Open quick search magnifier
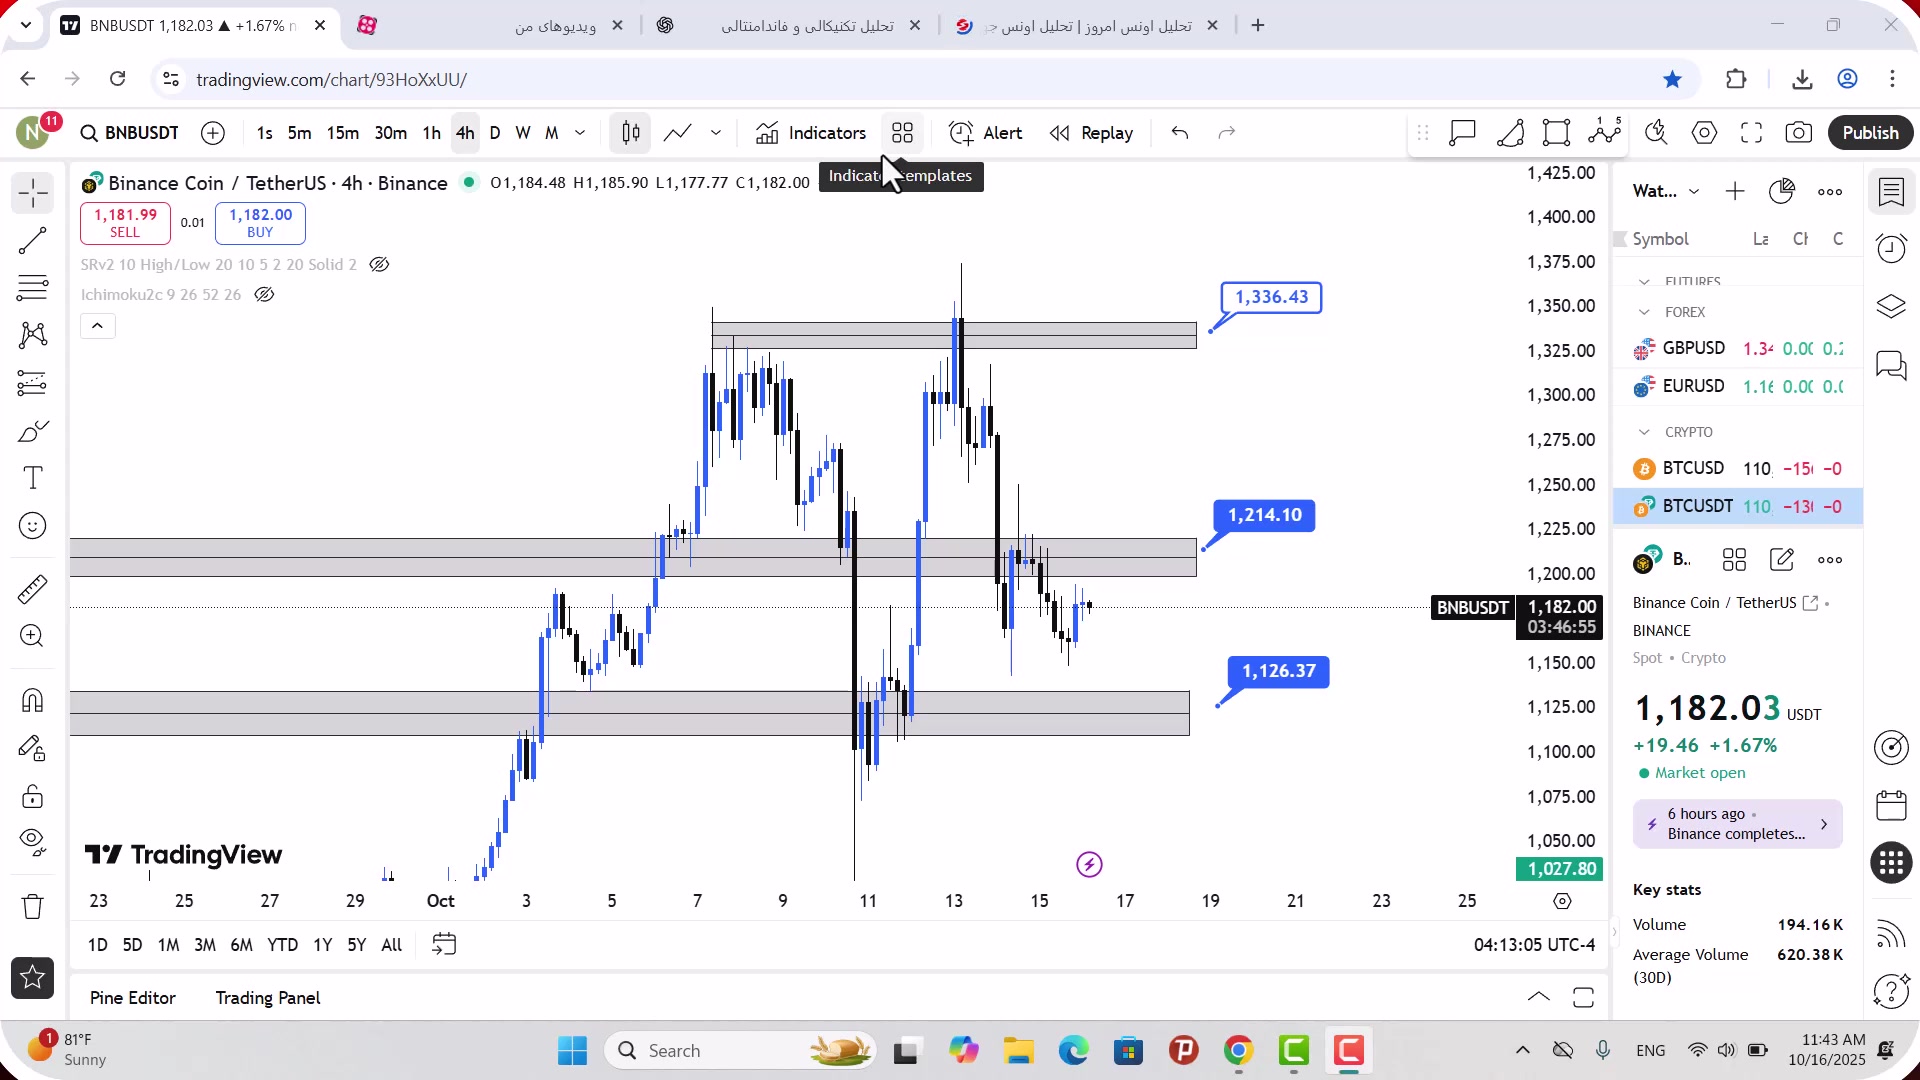Screen dimensions: 1920x1080 click(1657, 133)
